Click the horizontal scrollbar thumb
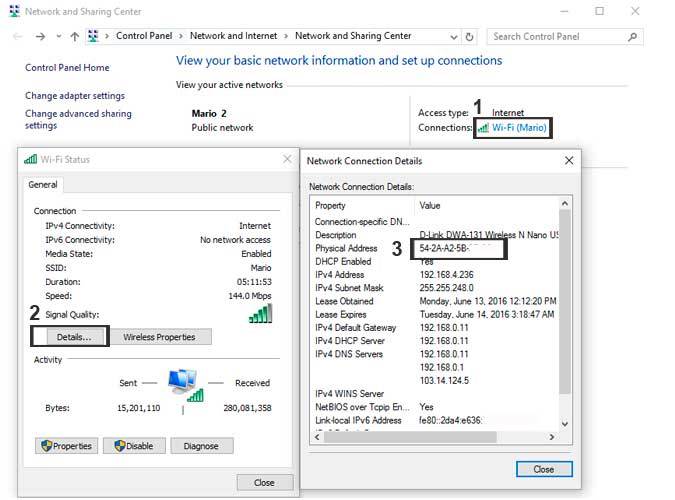 coord(410,437)
